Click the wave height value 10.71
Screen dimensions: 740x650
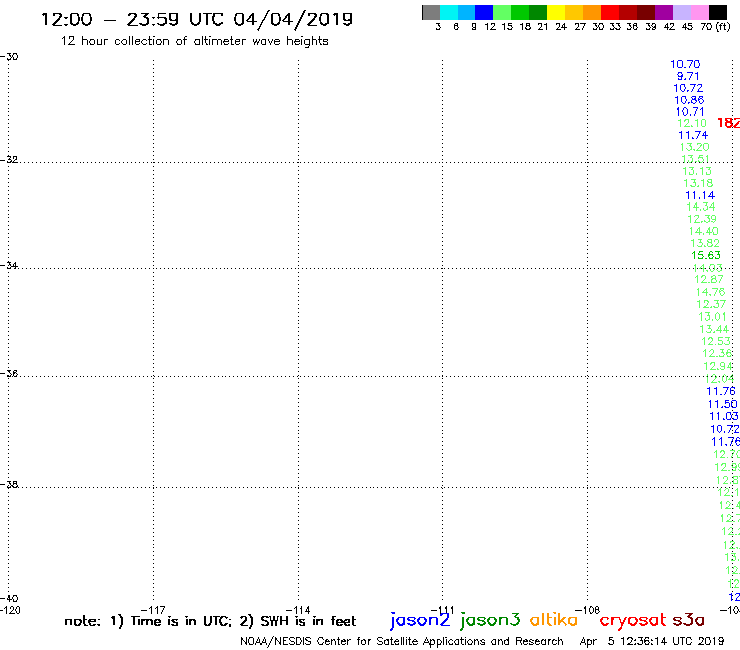pyautogui.click(x=690, y=112)
